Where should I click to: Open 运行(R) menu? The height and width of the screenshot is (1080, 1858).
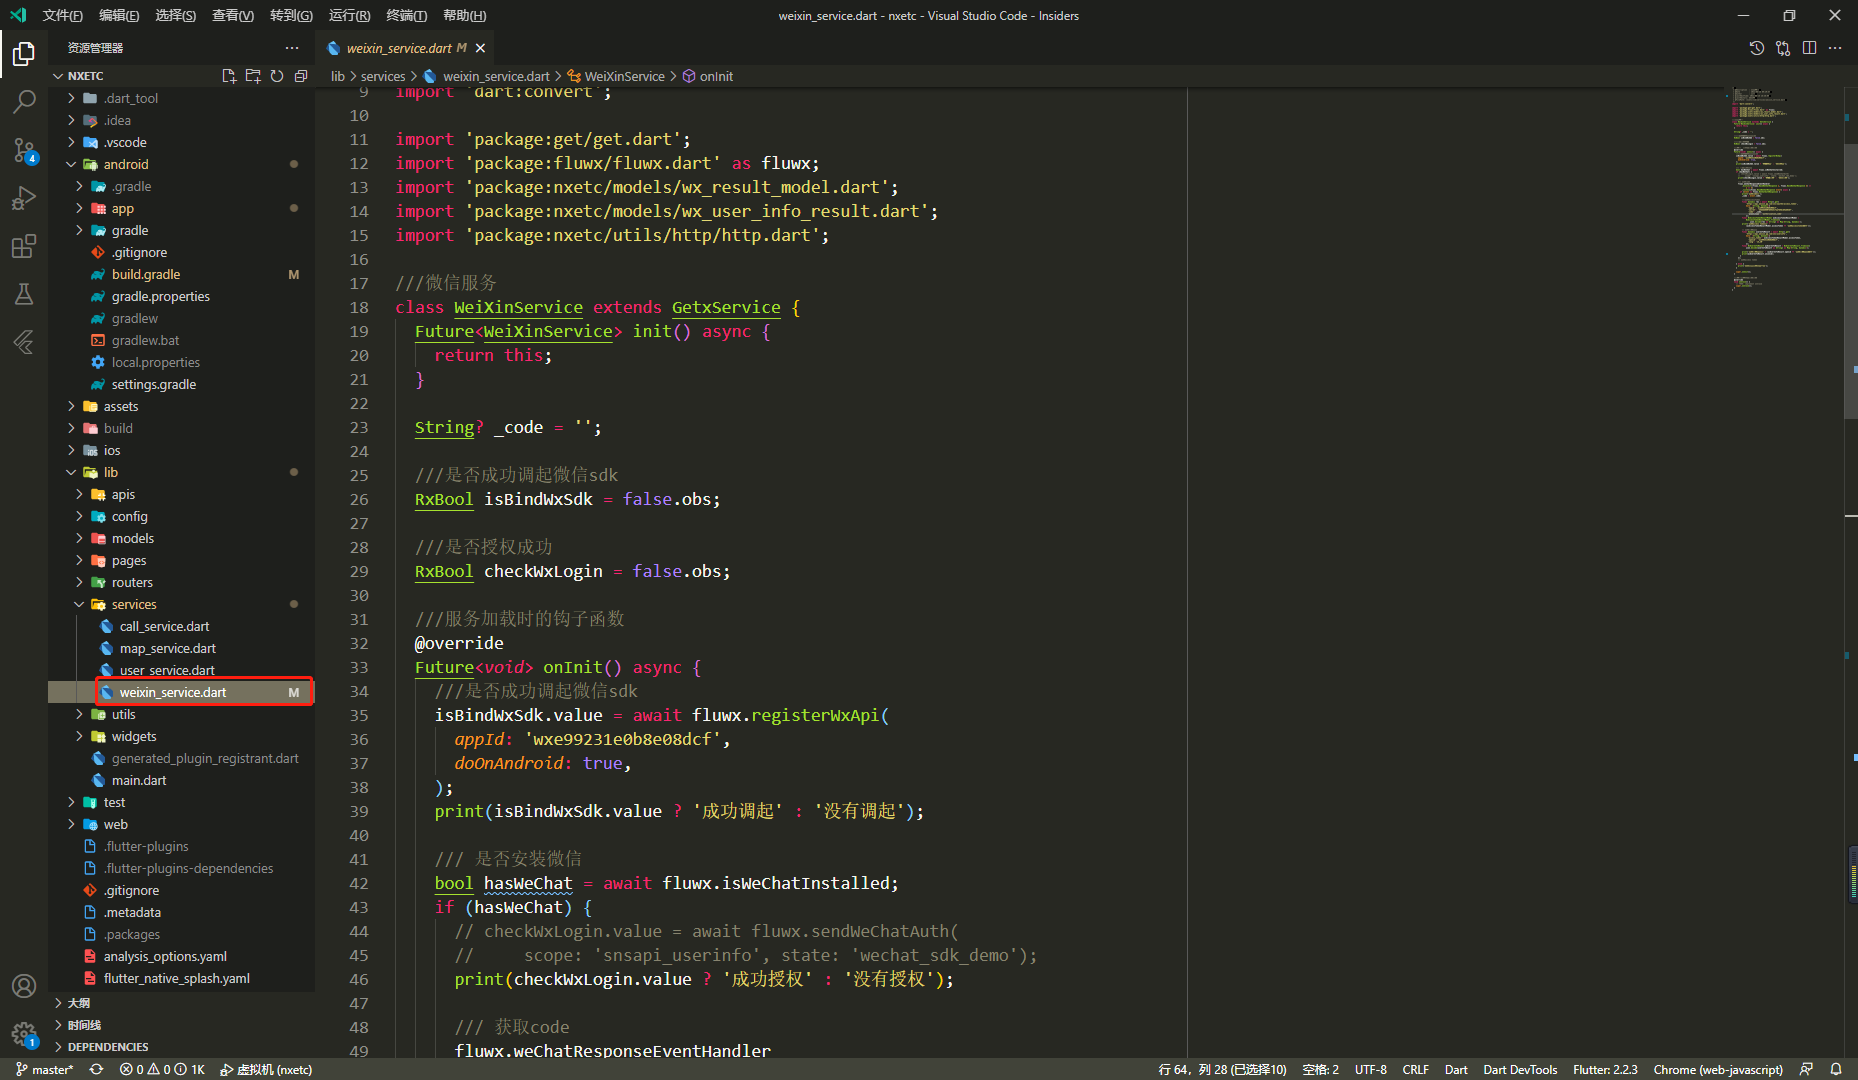pos(349,15)
